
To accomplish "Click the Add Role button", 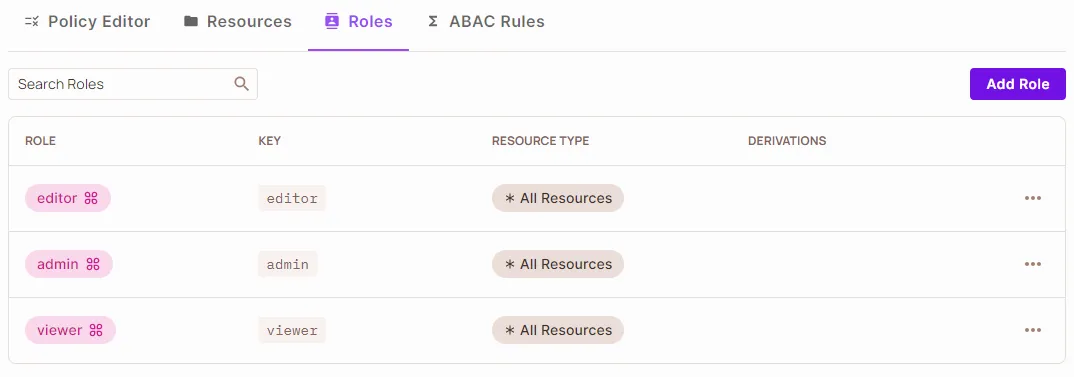I will (x=1018, y=84).
